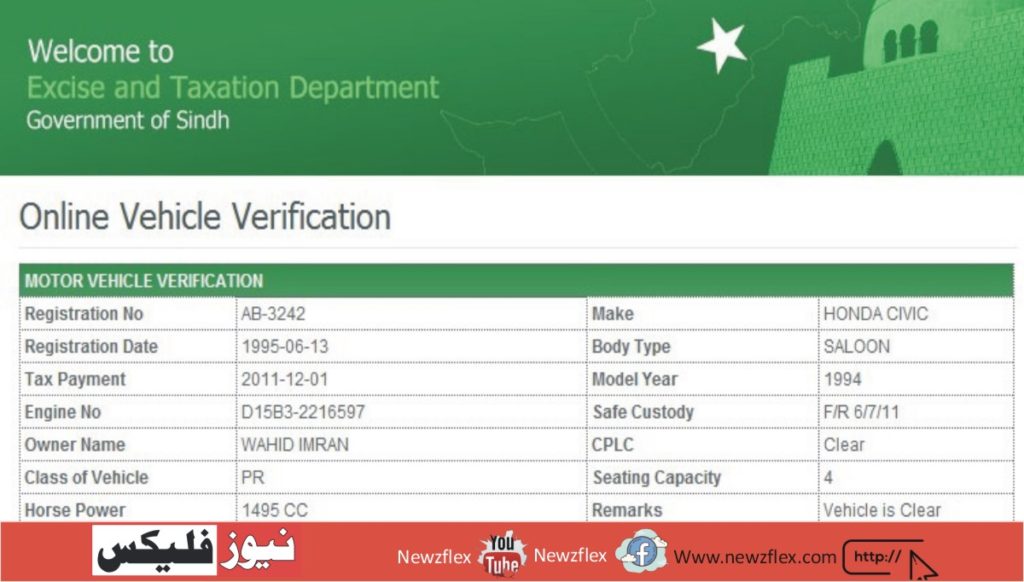Click the Remarks value Vehicle is Clear
Image resolution: width=1024 pixels, height=582 pixels.
[884, 510]
